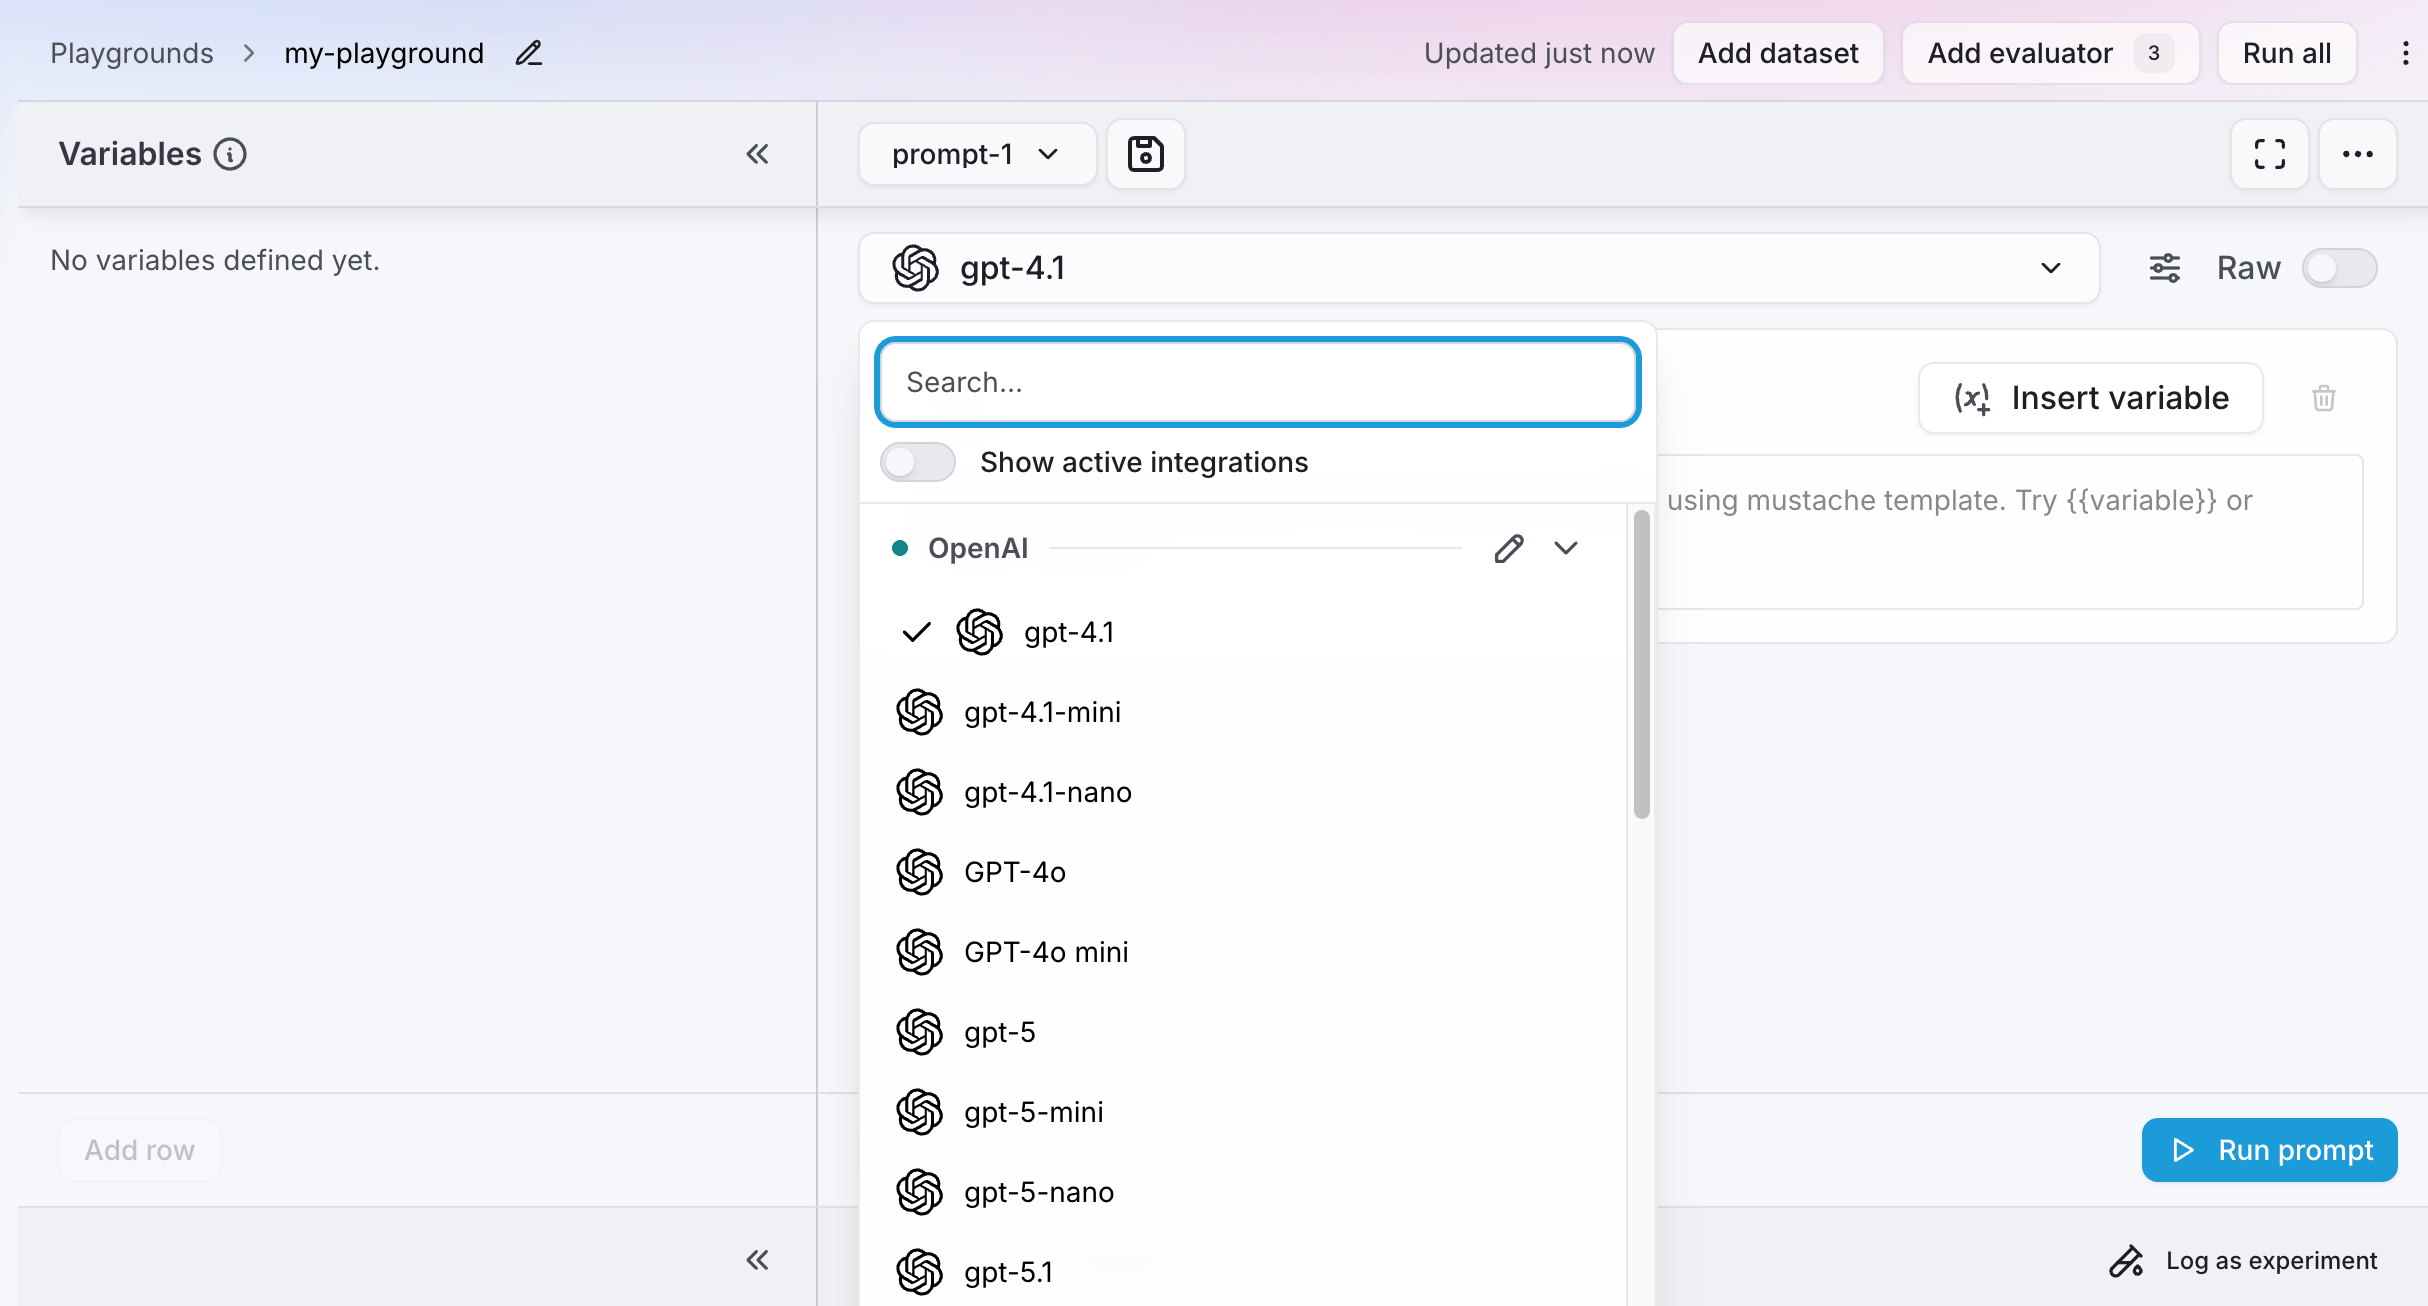
Task: Click Updated just now text
Action: [x=1539, y=53]
